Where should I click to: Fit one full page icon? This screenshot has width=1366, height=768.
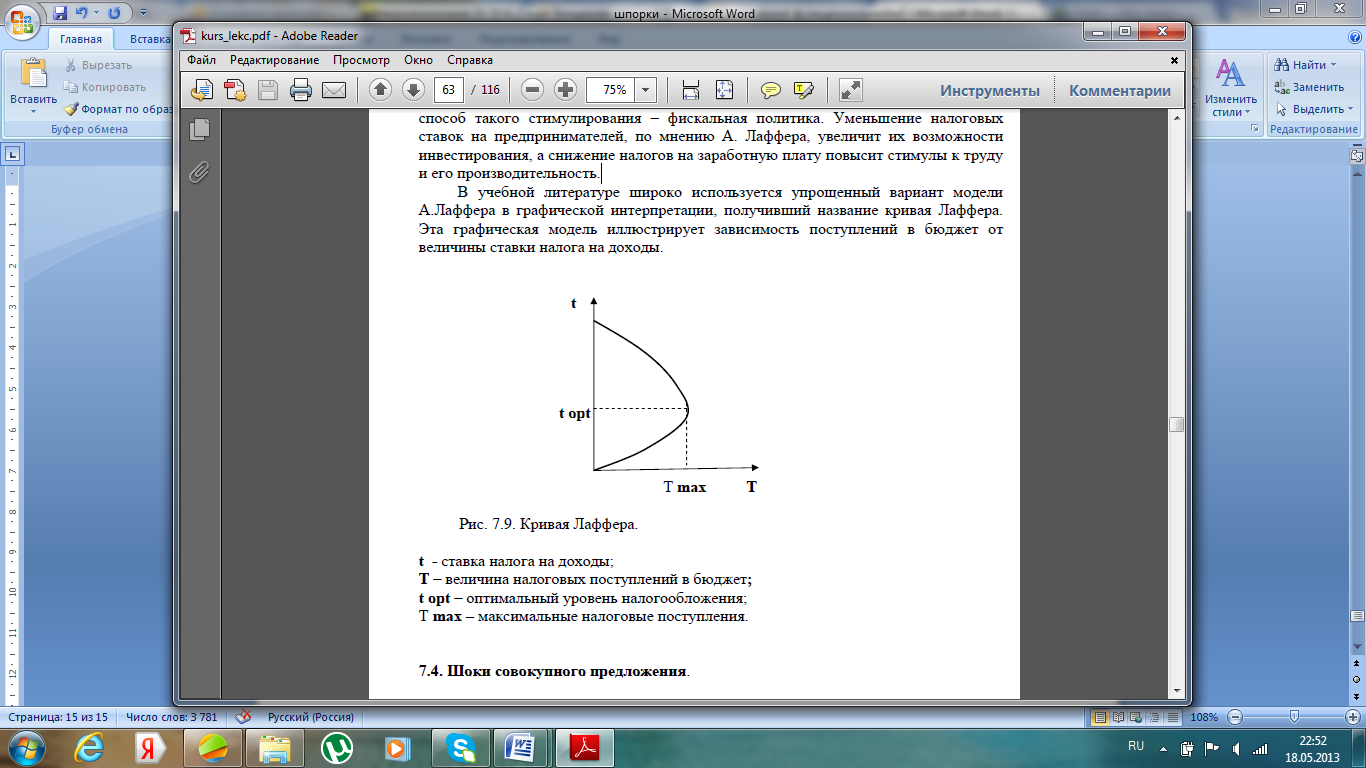[x=724, y=90]
